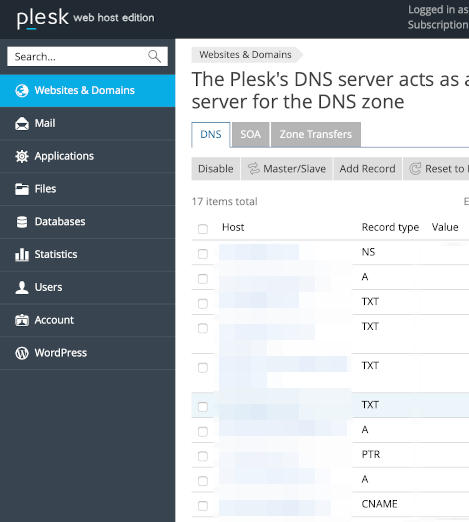Click the Applications gear icon
This screenshot has width=469, height=522.
click(x=22, y=156)
